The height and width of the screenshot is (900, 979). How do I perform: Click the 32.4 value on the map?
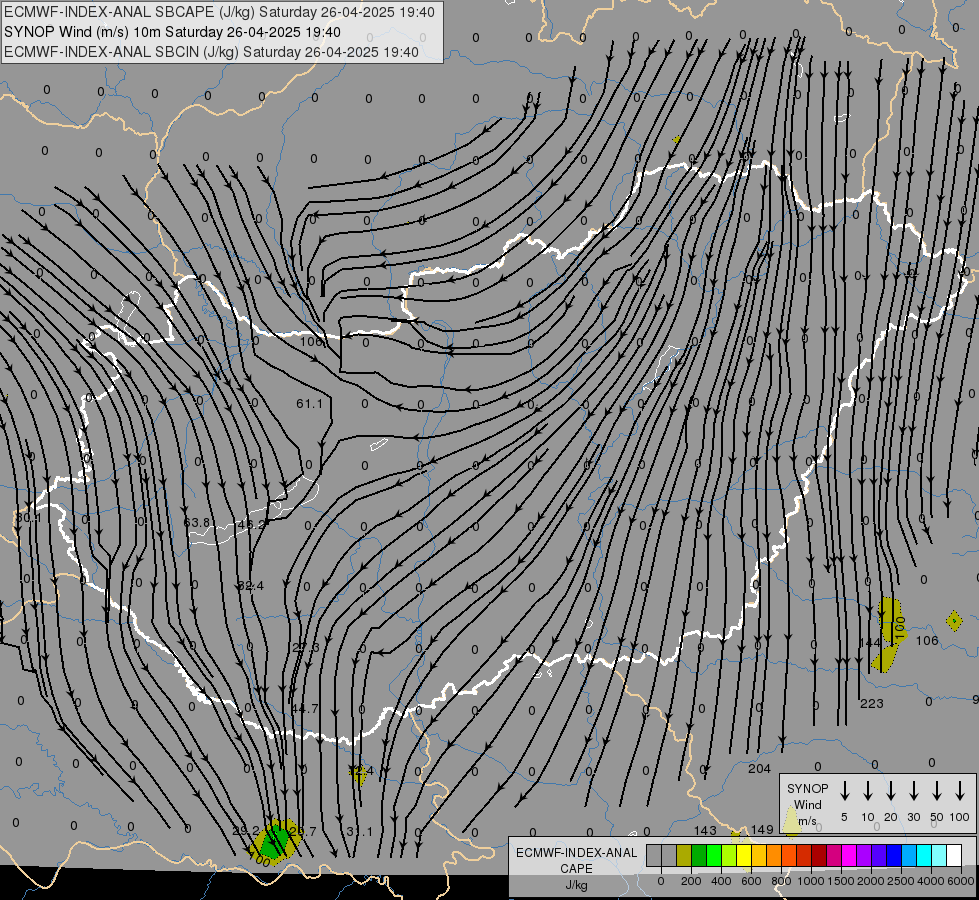point(251,586)
